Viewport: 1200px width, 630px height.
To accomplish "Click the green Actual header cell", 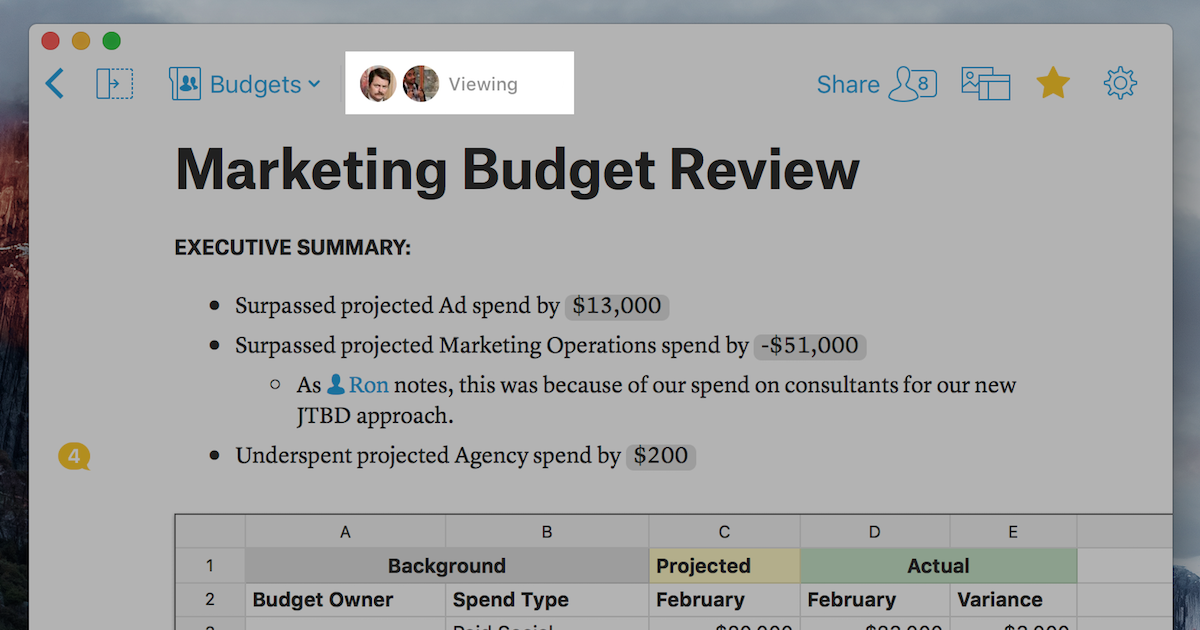I will (x=937, y=566).
